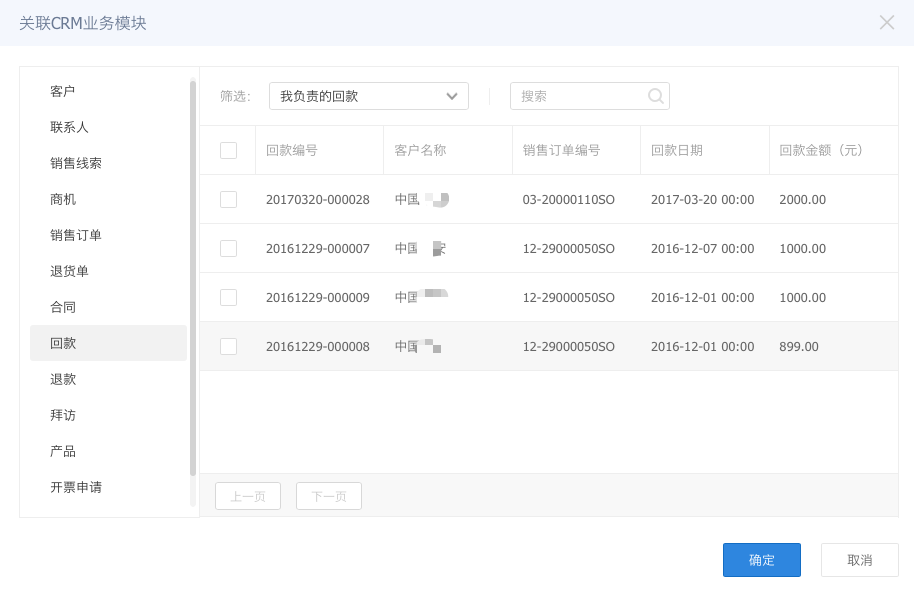Screen dimensions: 914x593
Task: Go to 销售订单 in sidebar
Action: point(76,235)
